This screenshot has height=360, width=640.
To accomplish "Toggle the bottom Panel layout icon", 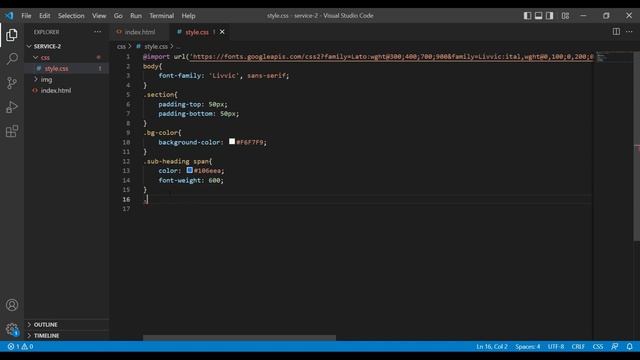I will (x=538, y=16).
